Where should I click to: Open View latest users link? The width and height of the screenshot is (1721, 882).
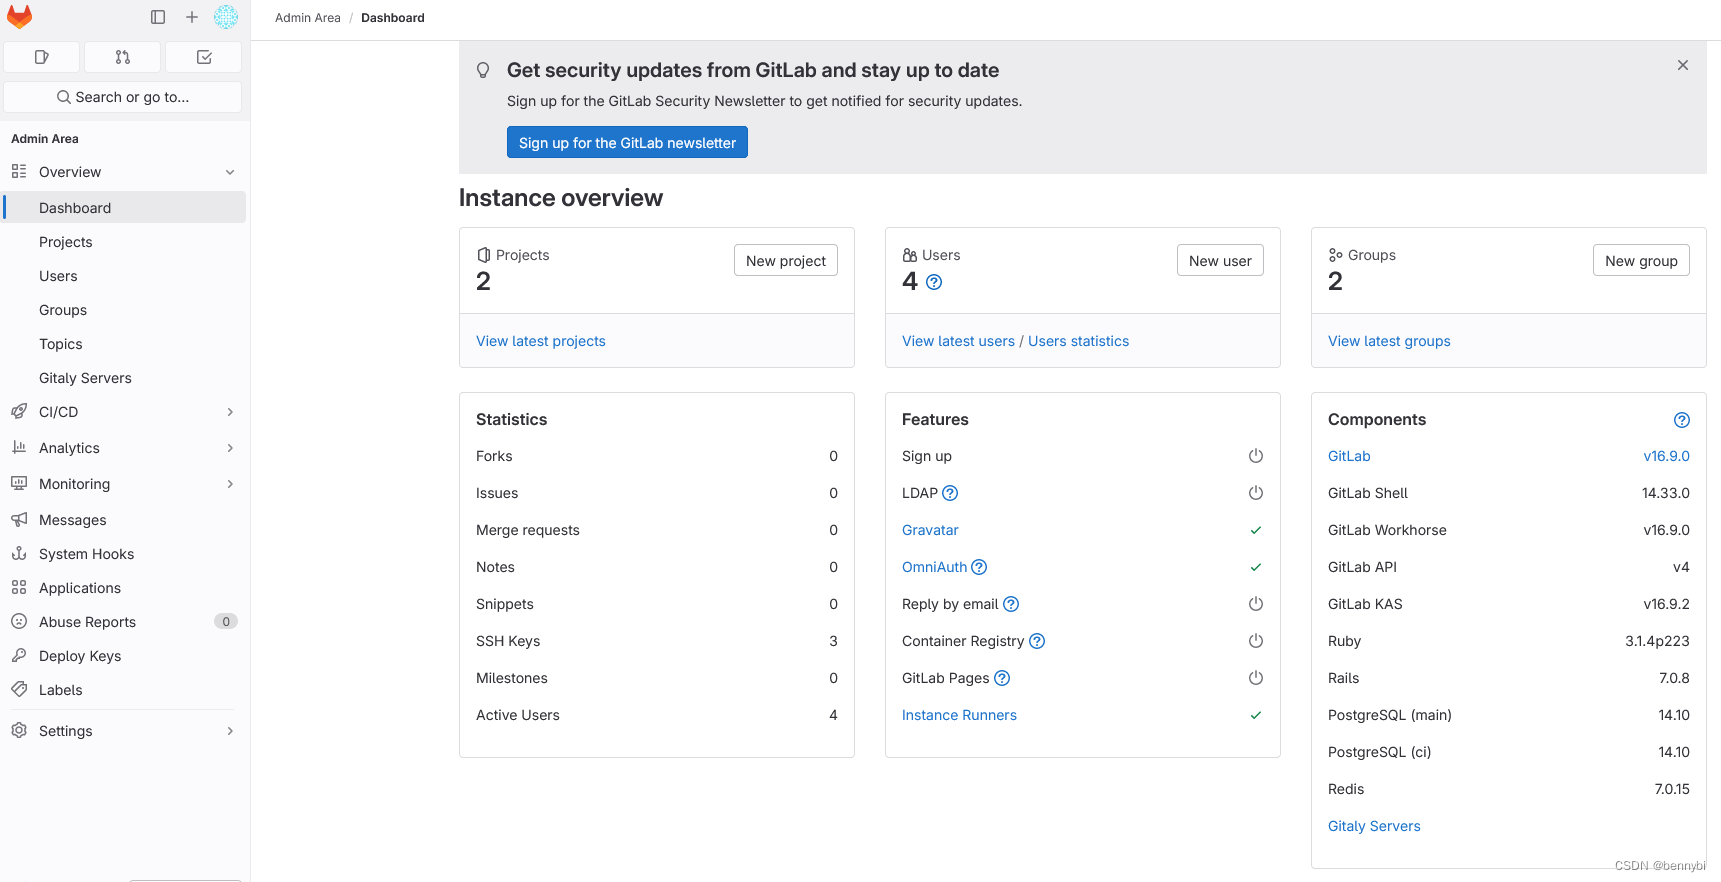(x=958, y=341)
